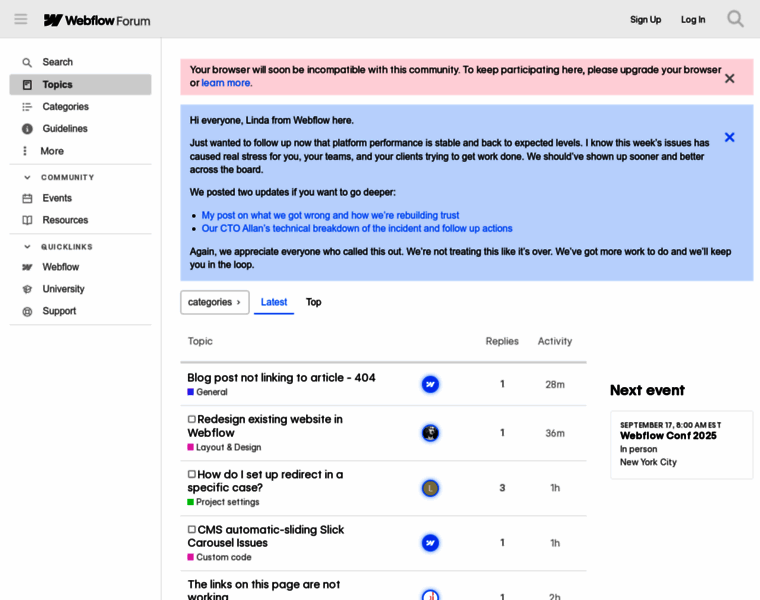Click the Events calendar icon
Screen dimensions: 760x600
[x=27, y=198]
